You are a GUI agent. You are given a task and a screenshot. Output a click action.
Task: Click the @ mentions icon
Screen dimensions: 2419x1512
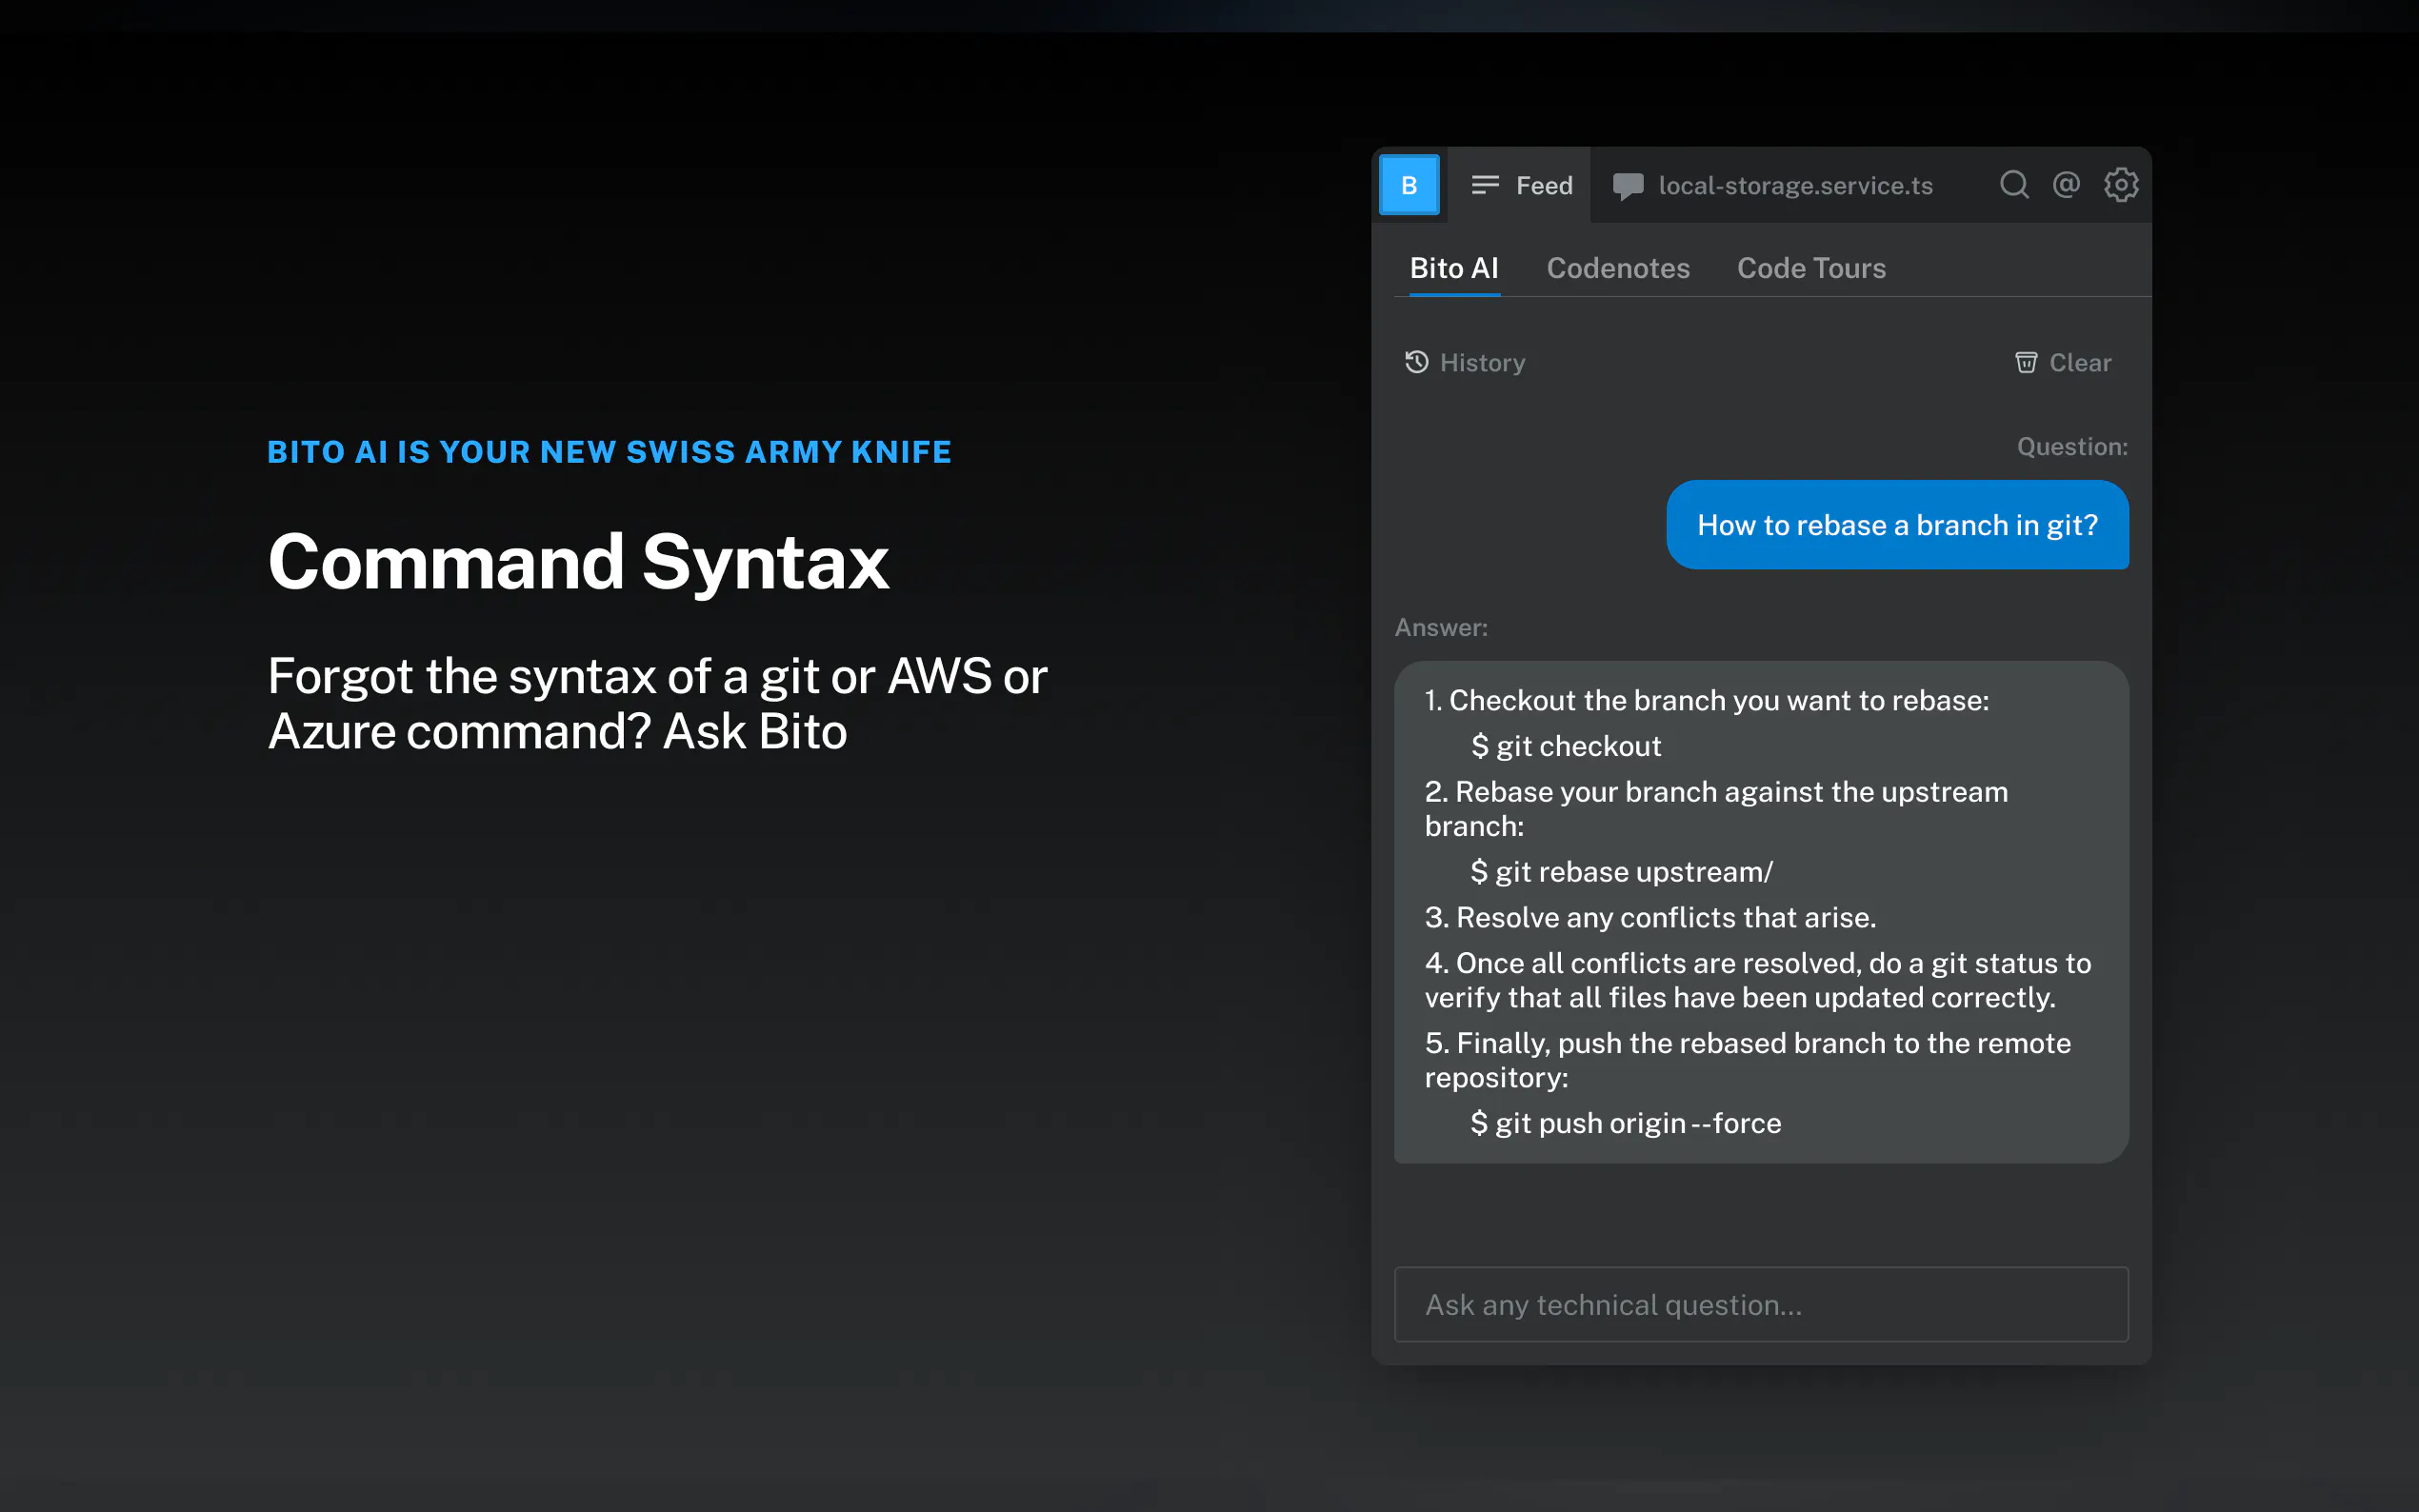pos(2066,185)
